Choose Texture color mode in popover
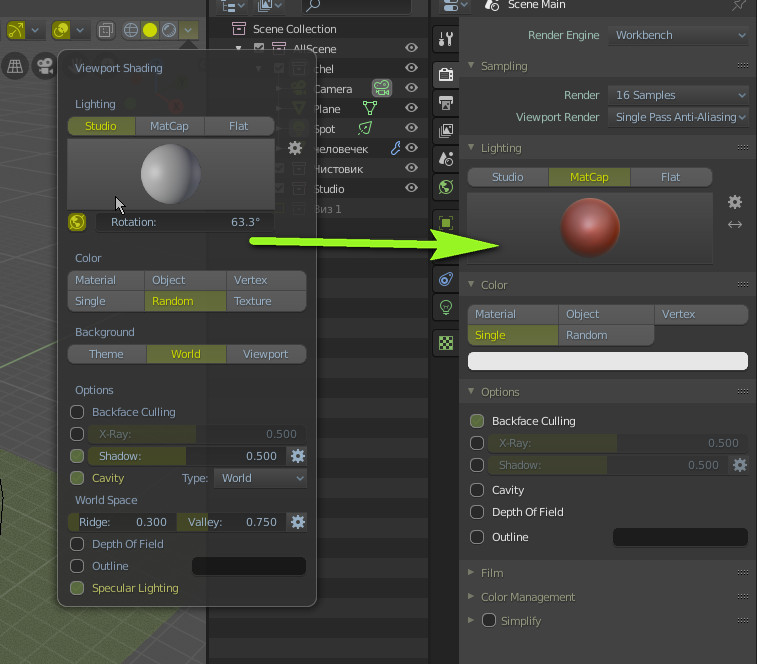The width and height of the screenshot is (757, 664). [266, 301]
